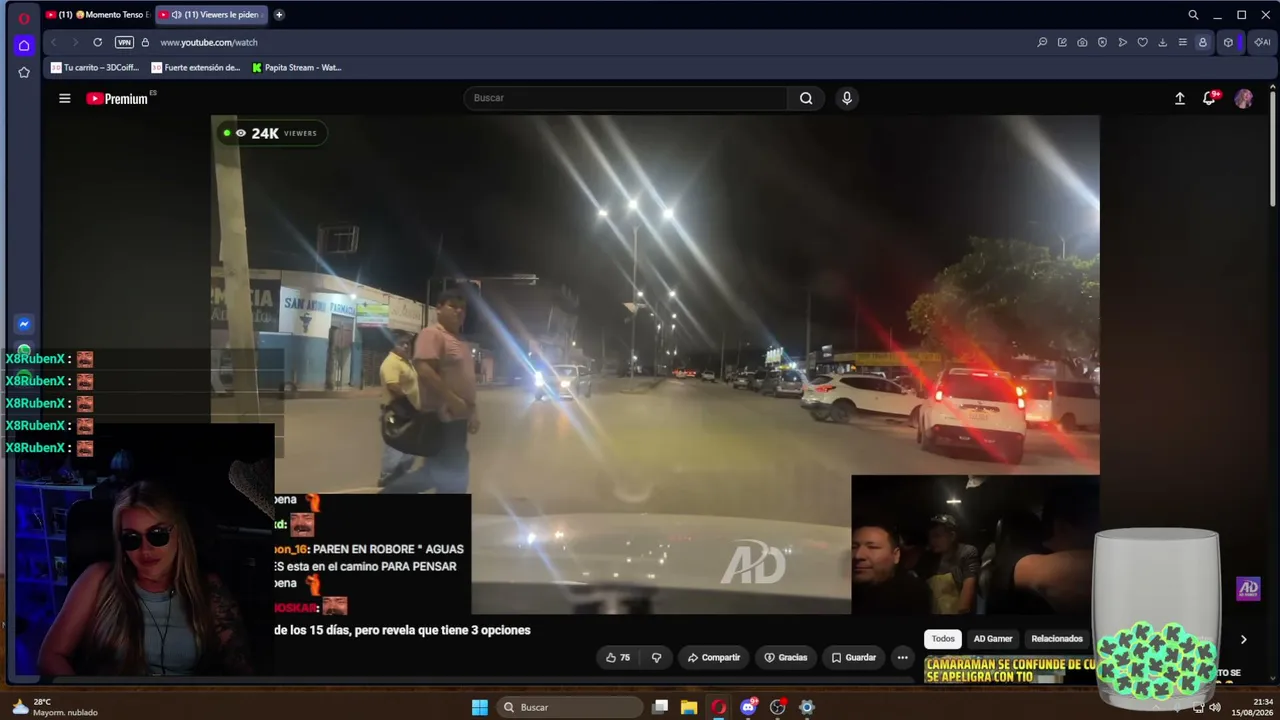Open the browser profile person icon
Viewport: 1280px width, 720px height.
click(1202, 42)
